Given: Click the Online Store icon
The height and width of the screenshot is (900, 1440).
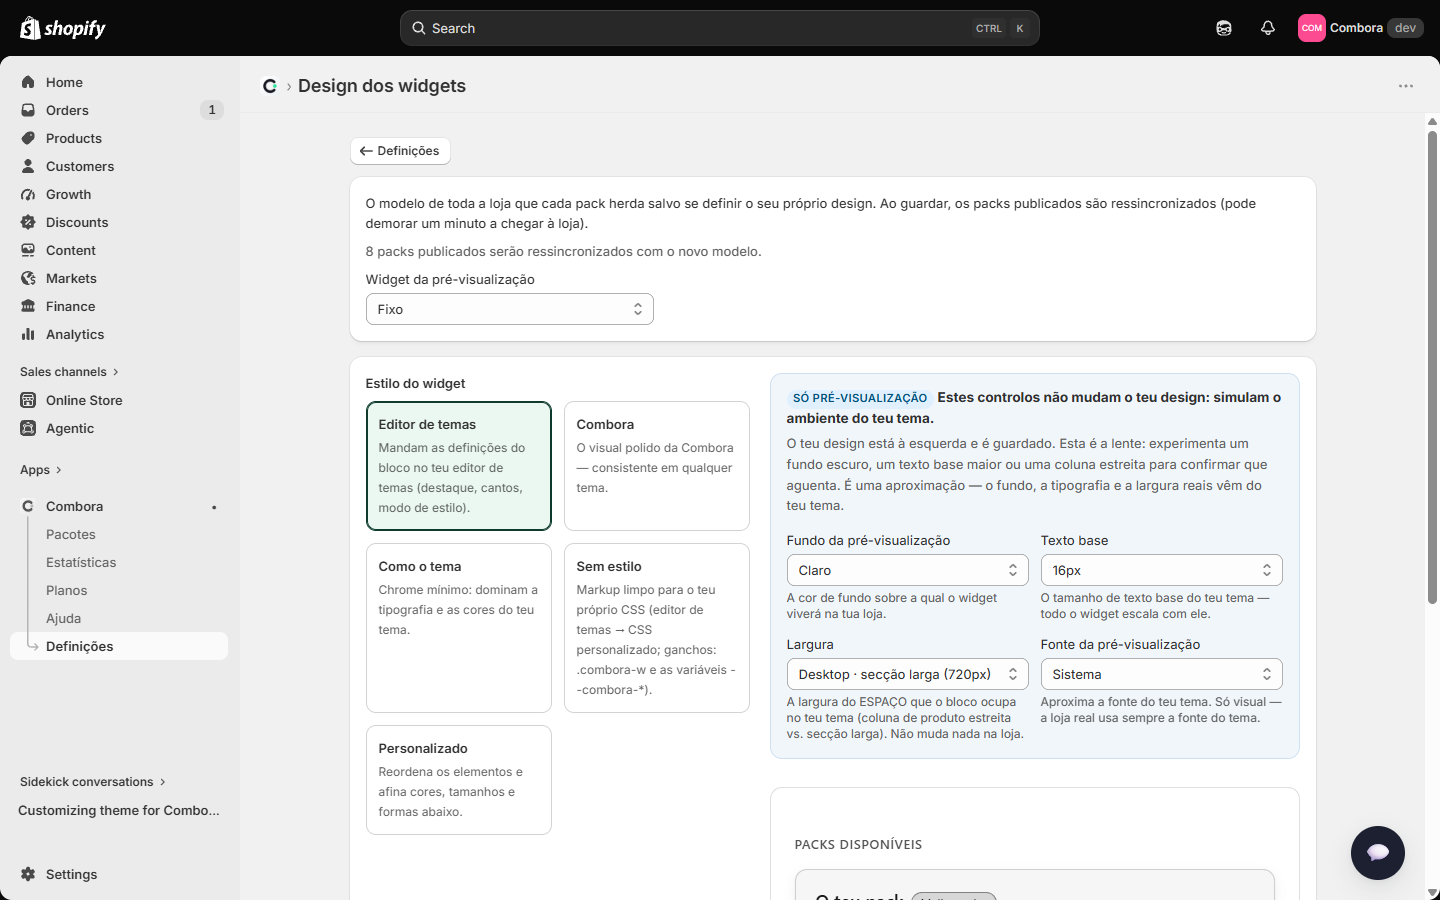Looking at the screenshot, I should [28, 400].
